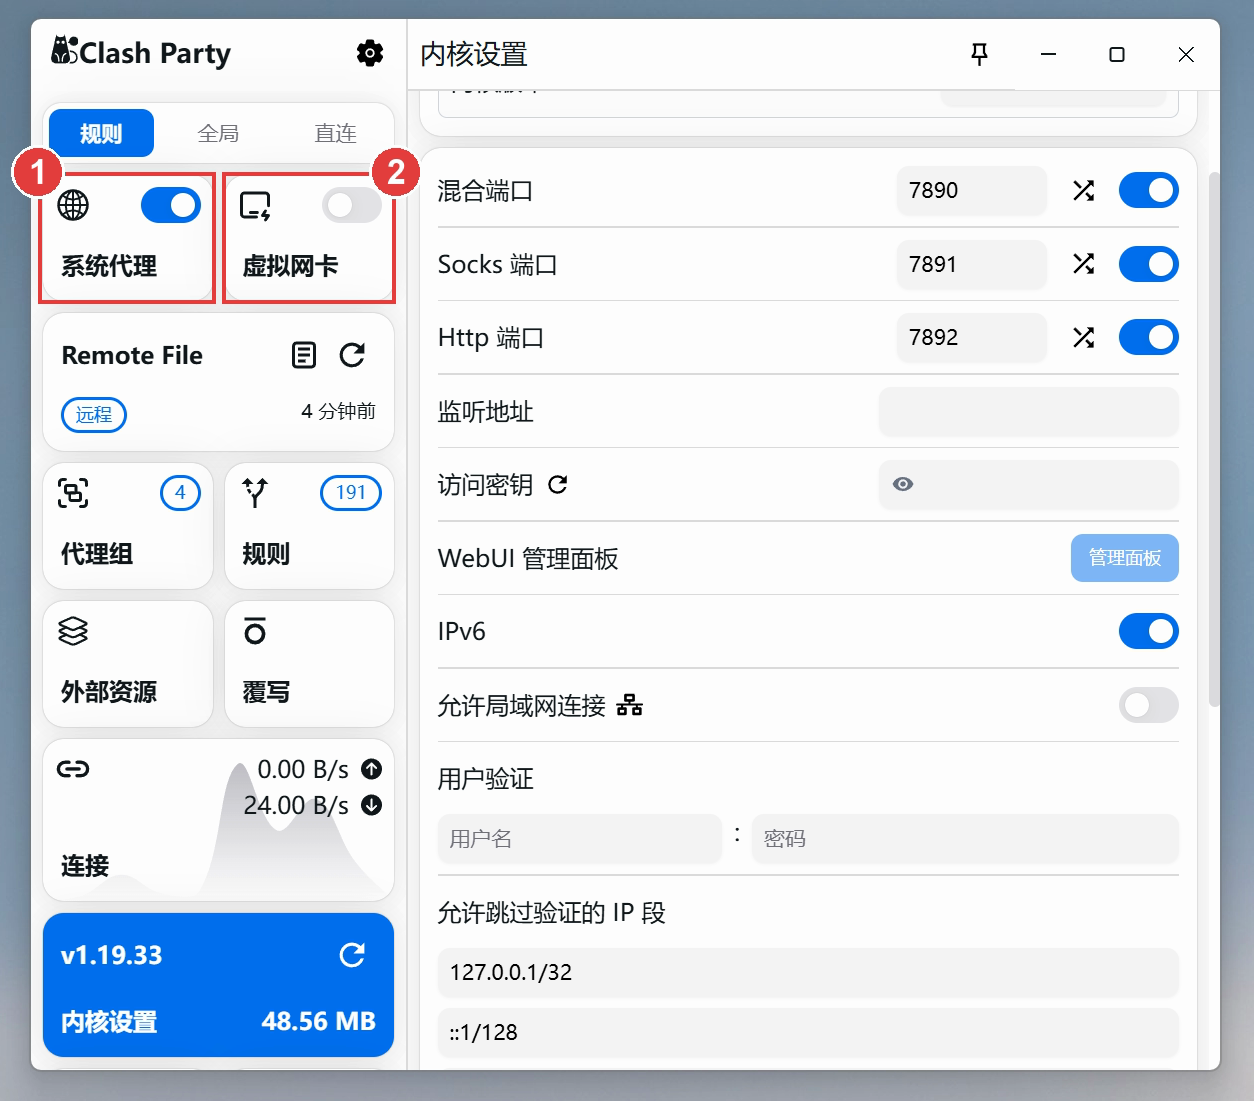Restart the core via v1.19.33 refresh icon
1254x1101 pixels.
click(352, 955)
